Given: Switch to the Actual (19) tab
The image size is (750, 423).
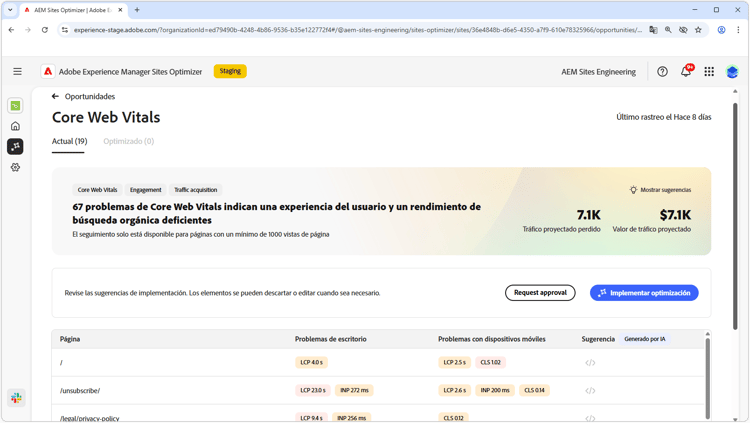Looking at the screenshot, I should [x=69, y=141].
